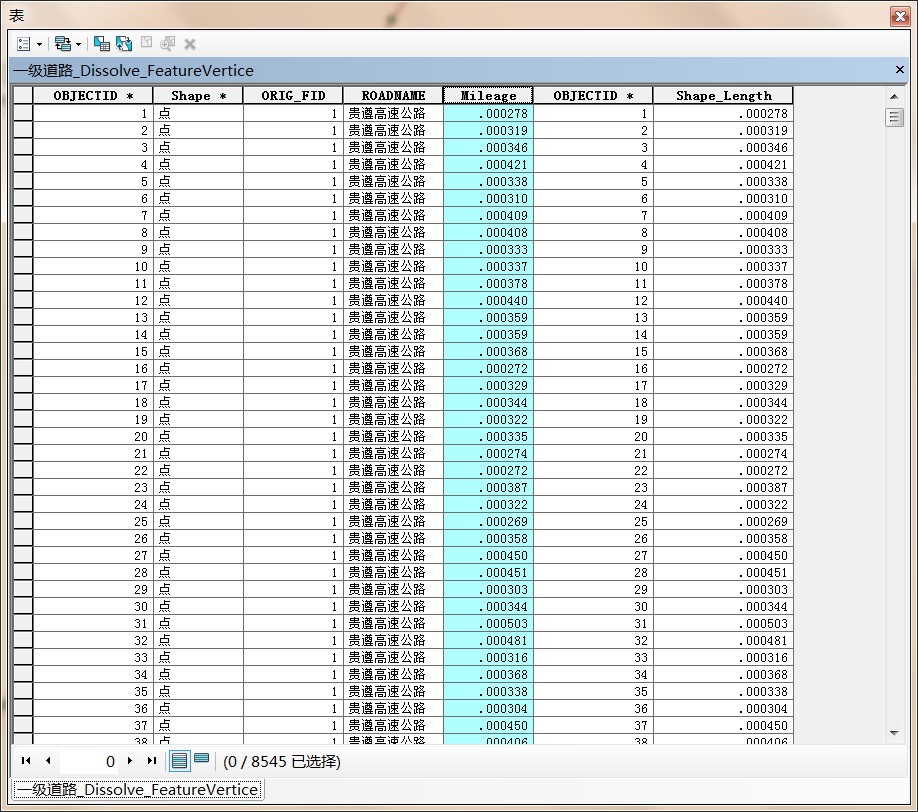This screenshot has width=918, height=812.
Task: Select the Mileage column header
Action: (x=488, y=95)
